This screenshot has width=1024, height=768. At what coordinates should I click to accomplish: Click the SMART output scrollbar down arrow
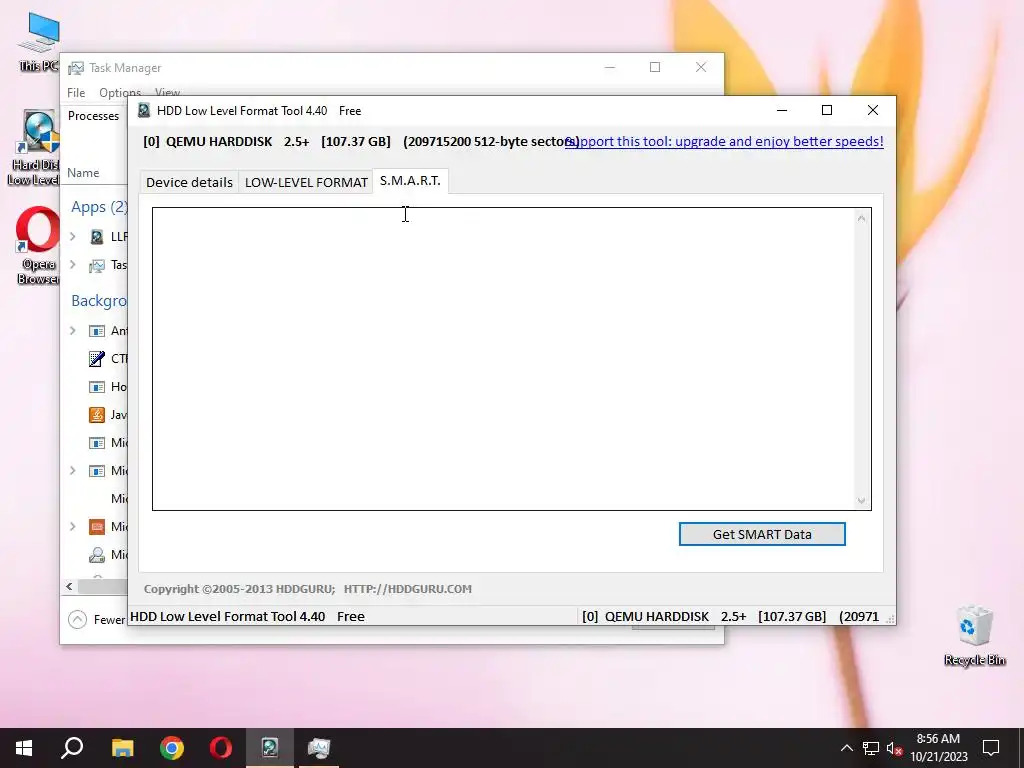coord(861,500)
